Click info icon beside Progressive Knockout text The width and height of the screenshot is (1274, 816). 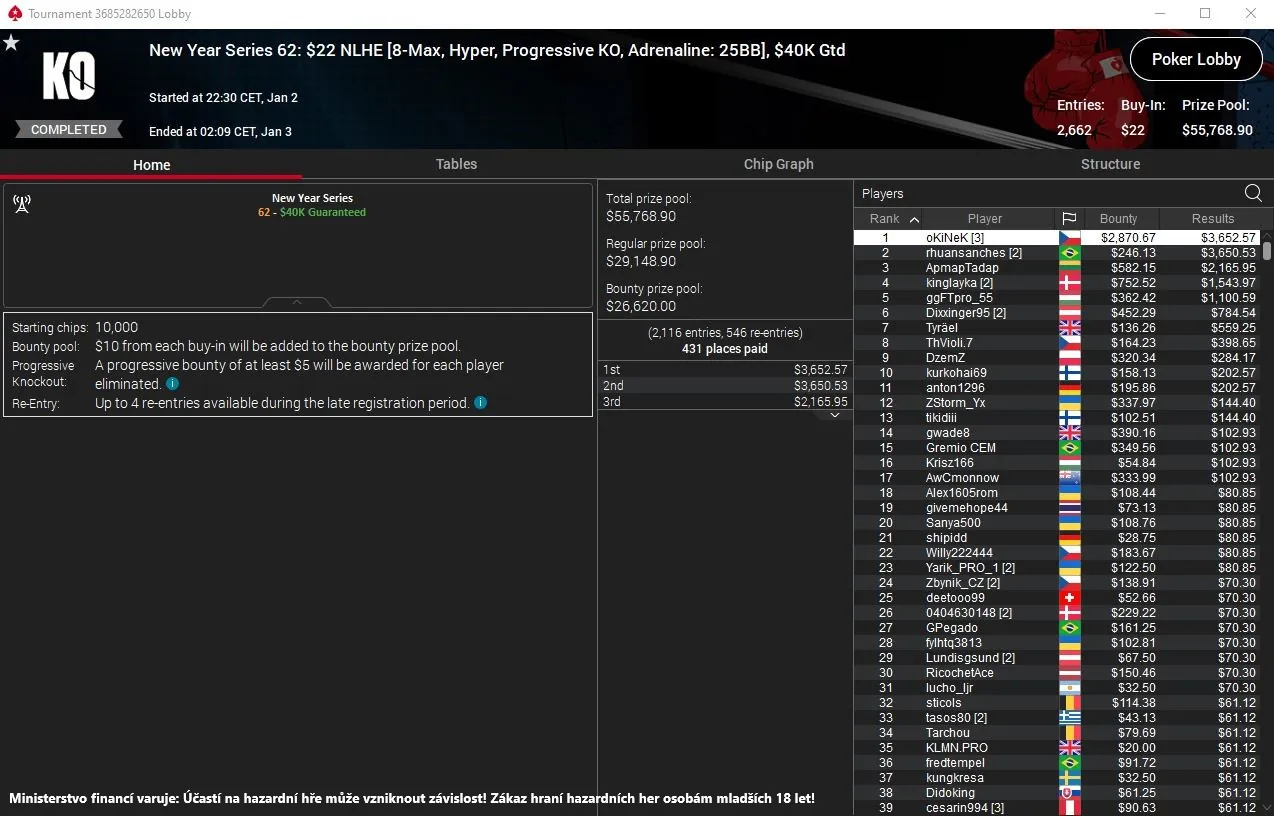[x=172, y=384]
